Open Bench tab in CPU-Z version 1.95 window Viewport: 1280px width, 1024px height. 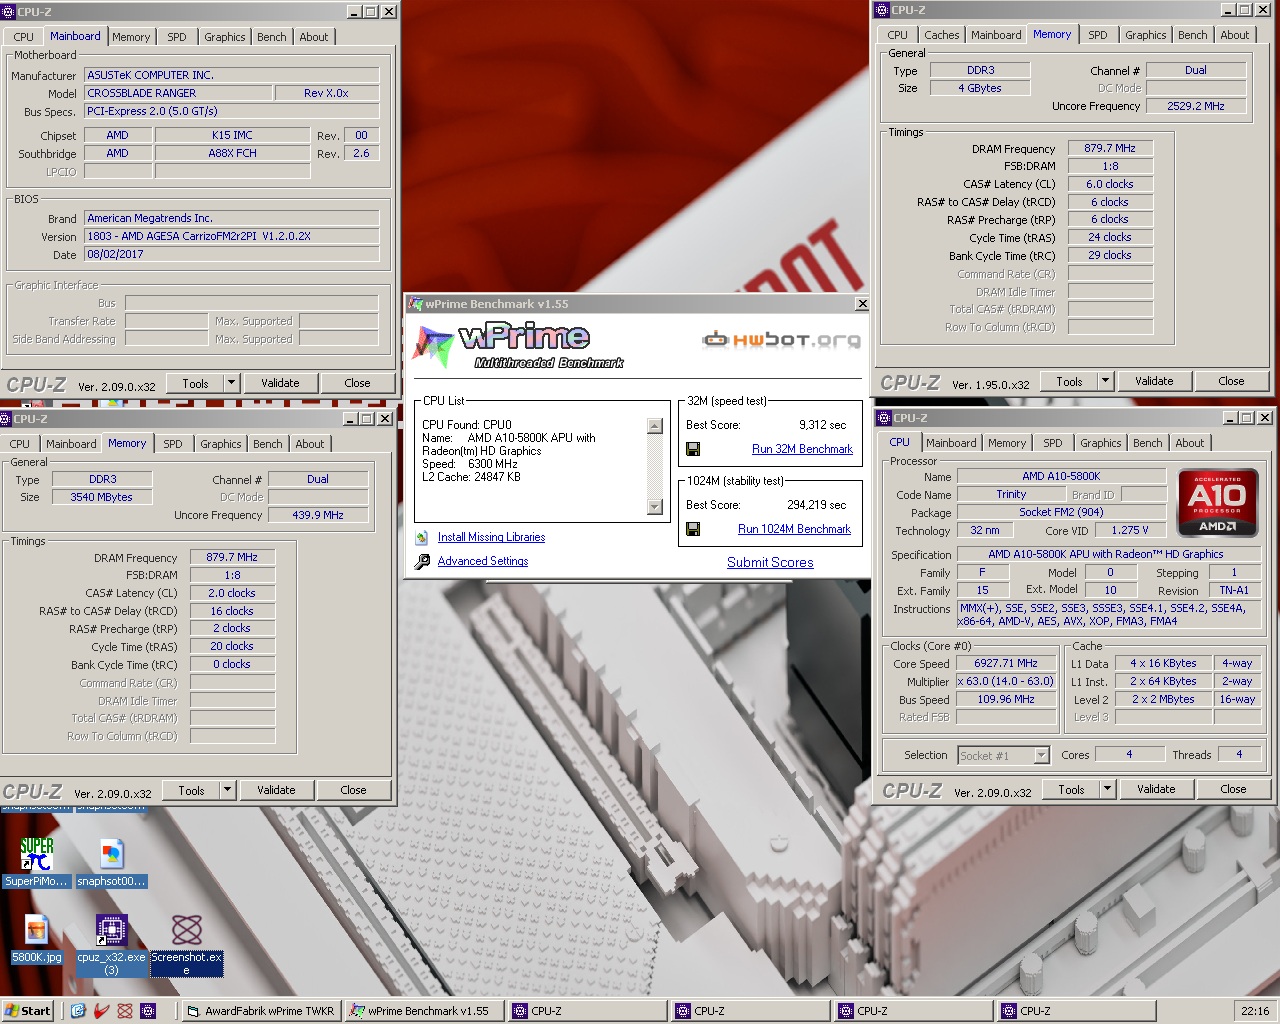1193,35
